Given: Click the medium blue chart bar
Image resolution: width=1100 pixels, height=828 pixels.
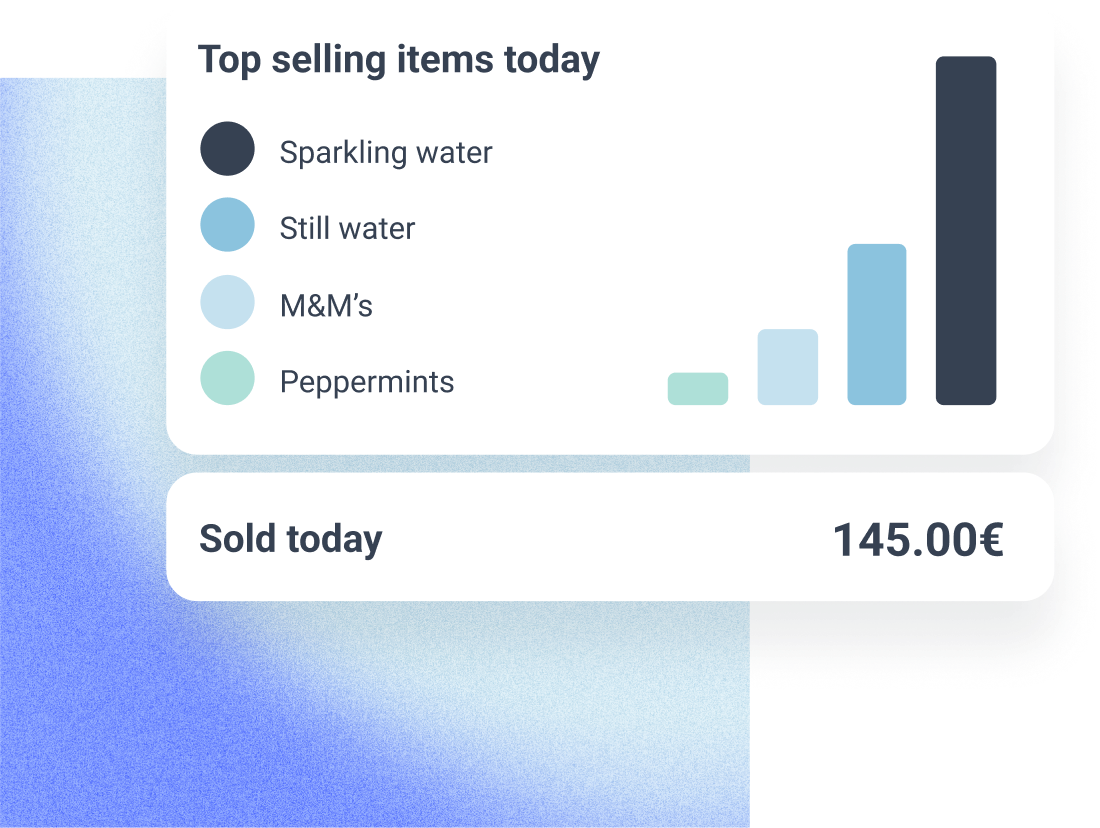Looking at the screenshot, I should point(877,325).
